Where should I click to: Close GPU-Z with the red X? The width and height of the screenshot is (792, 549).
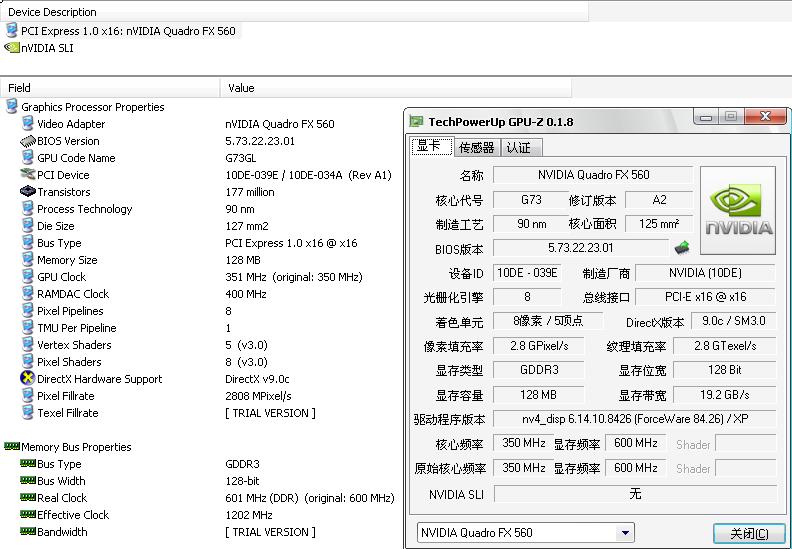point(765,117)
